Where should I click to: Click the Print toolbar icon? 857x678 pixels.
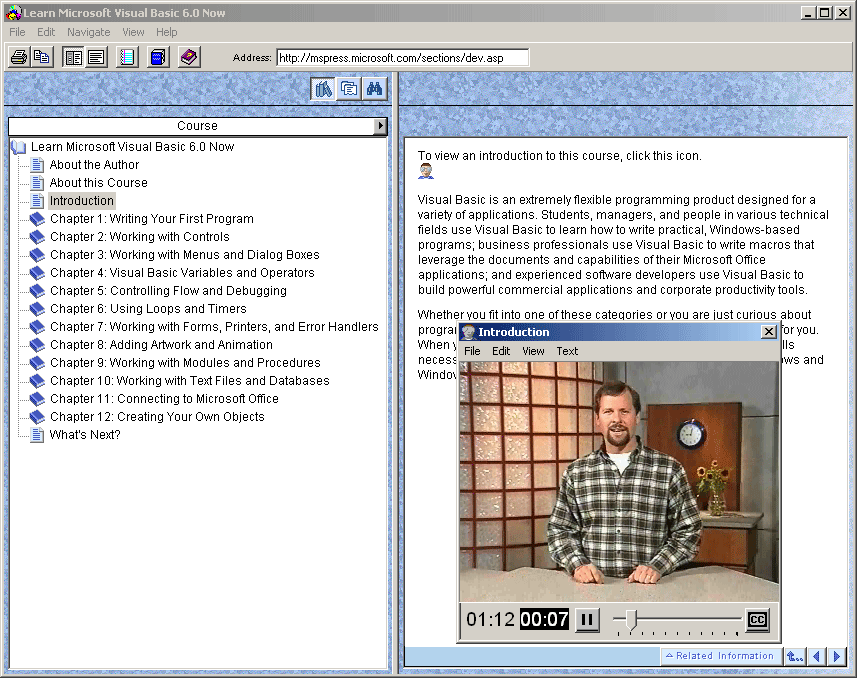(19, 57)
